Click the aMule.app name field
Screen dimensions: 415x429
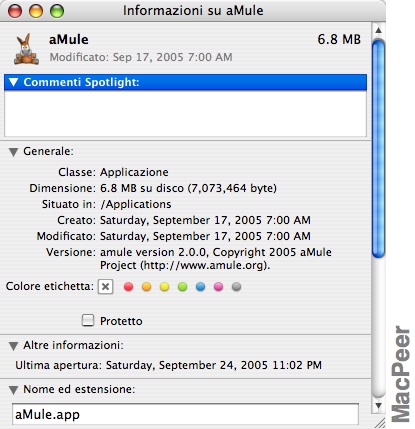(185, 415)
